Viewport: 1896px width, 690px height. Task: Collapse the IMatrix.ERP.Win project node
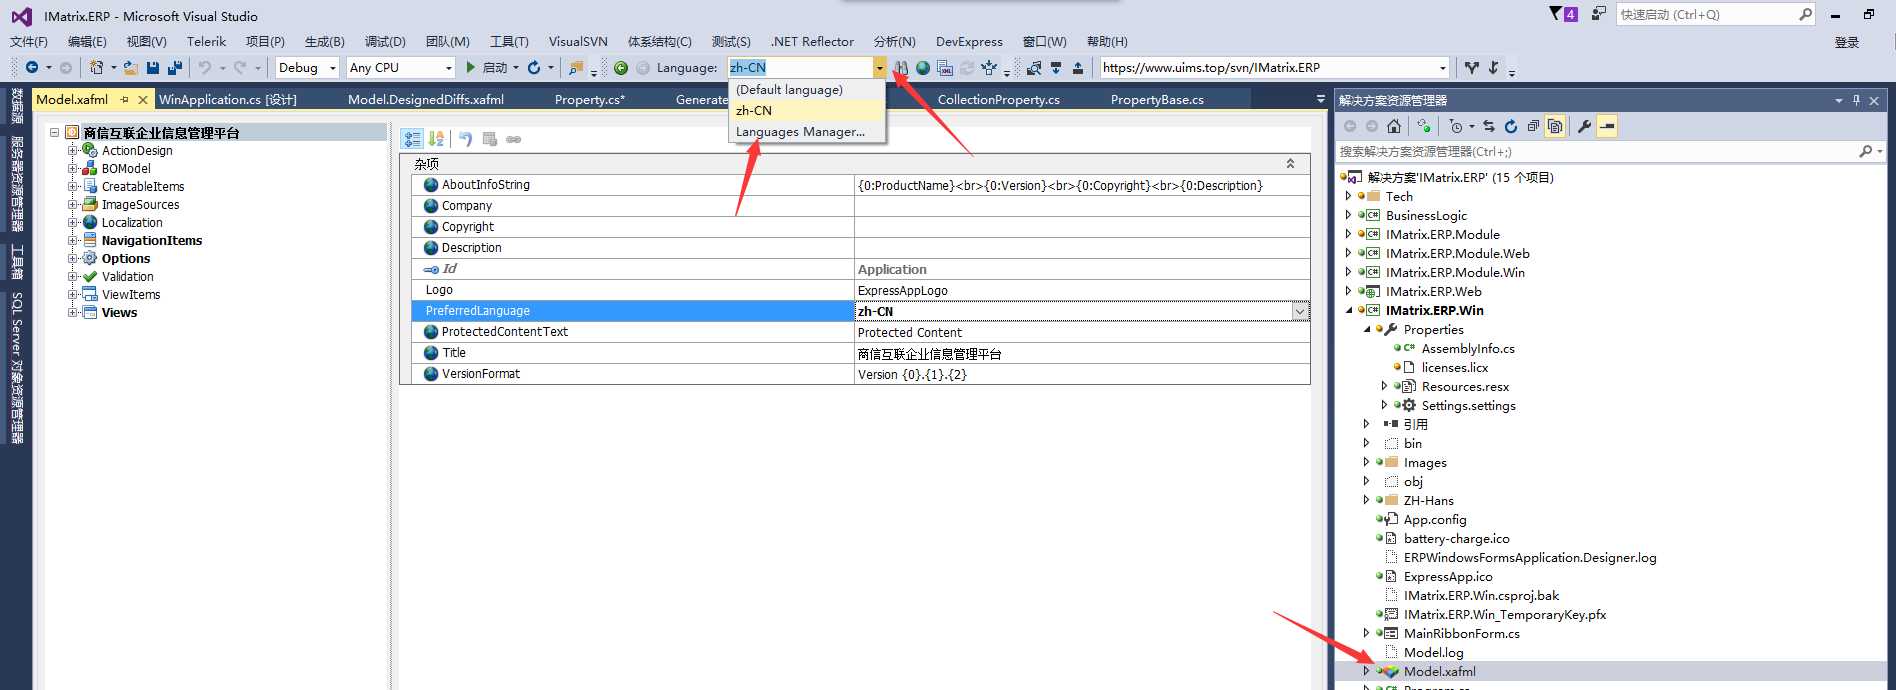1348,310
